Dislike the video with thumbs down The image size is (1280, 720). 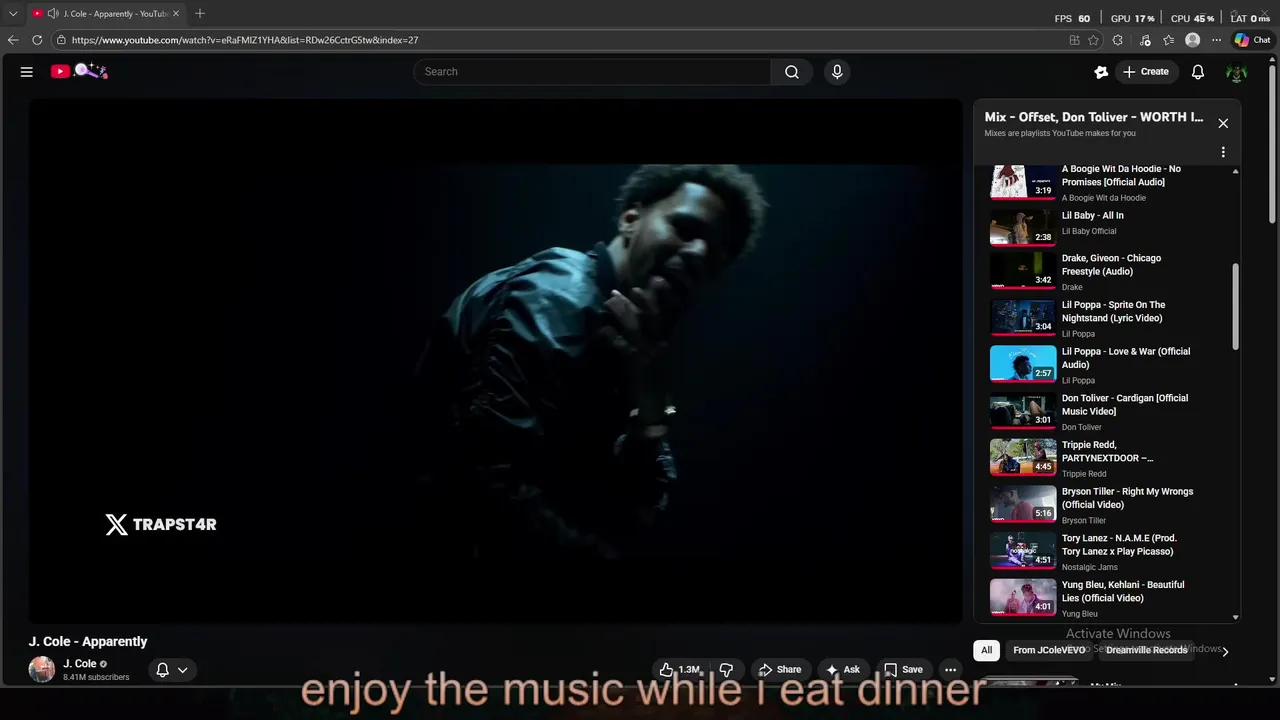727,670
